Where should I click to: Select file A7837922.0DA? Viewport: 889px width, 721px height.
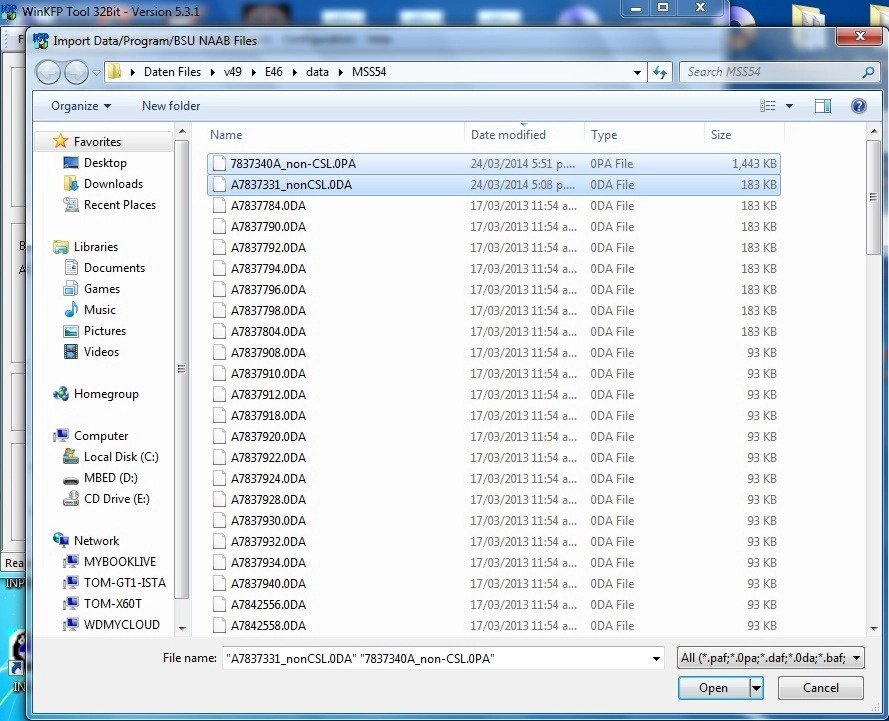tap(493, 457)
